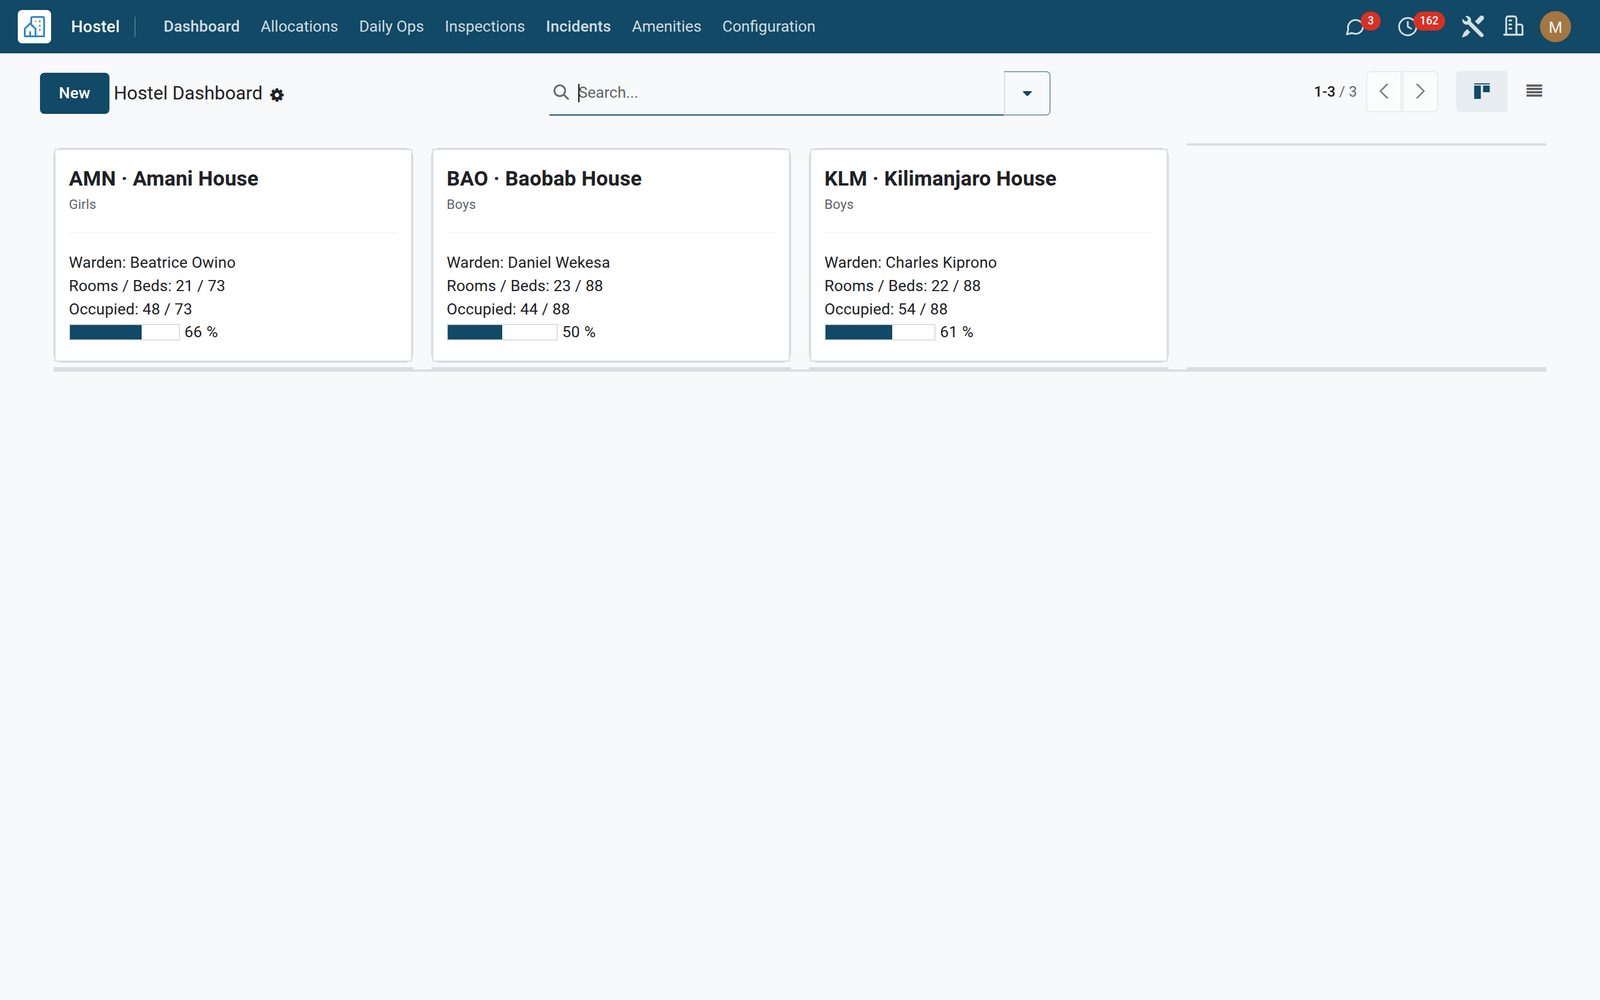This screenshot has width=1600, height=1000.
Task: Open the company building icon
Action: click(1514, 27)
